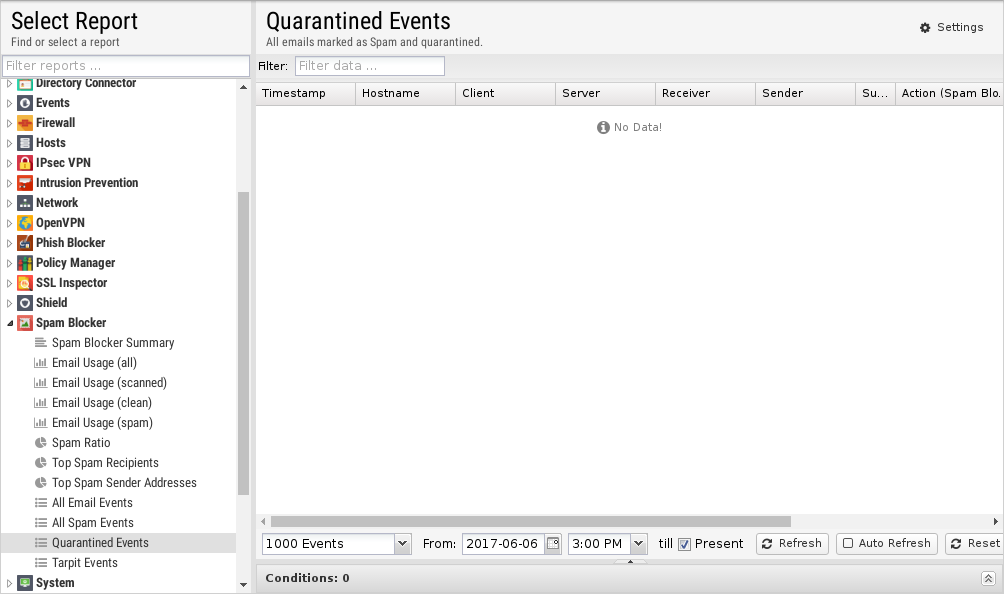This screenshot has height=594, width=1004.
Task: Select the Spam Ratio report
Action: (81, 443)
